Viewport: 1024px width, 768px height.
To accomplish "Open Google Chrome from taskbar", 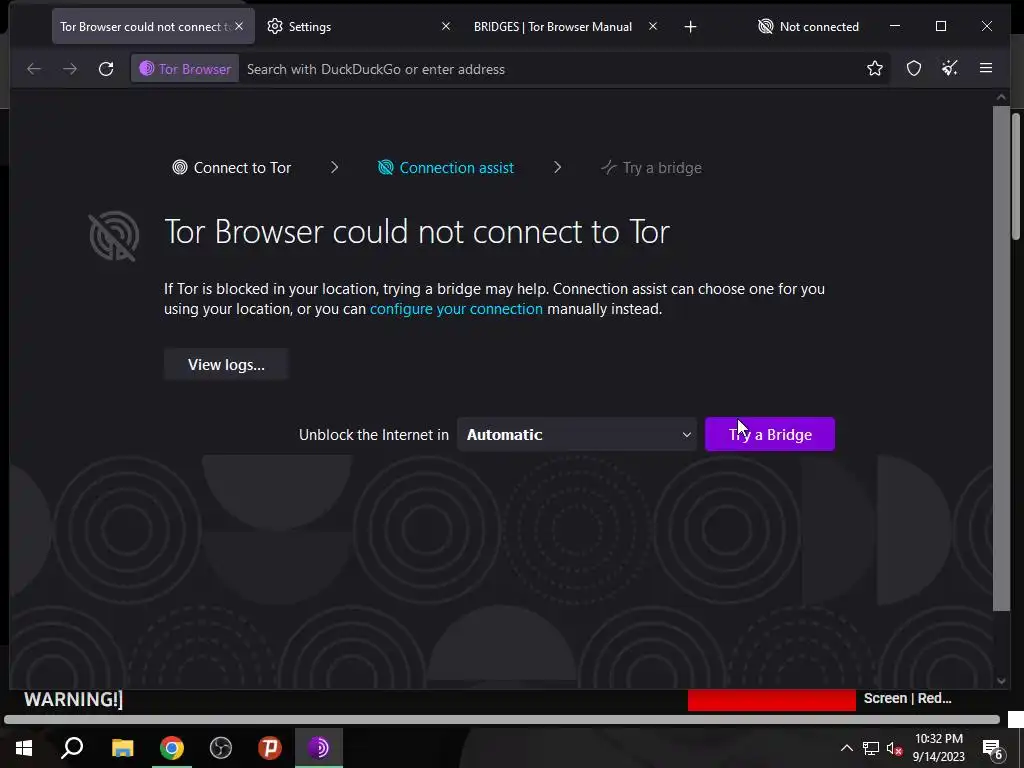I will point(172,748).
